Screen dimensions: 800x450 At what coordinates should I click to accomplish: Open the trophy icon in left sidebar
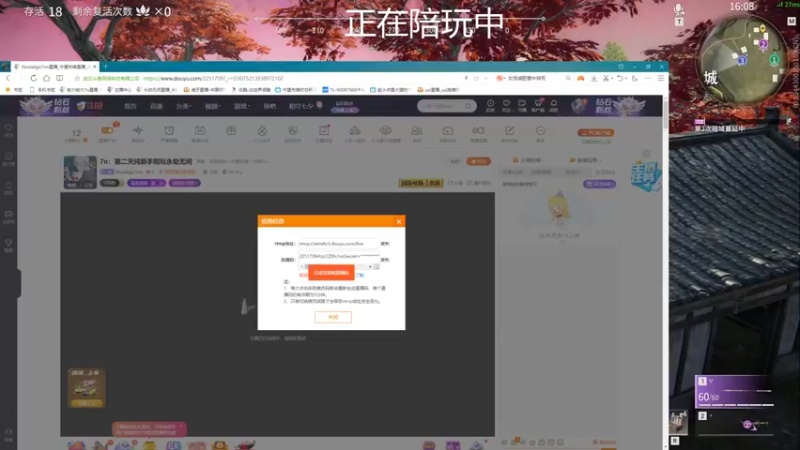point(9,243)
